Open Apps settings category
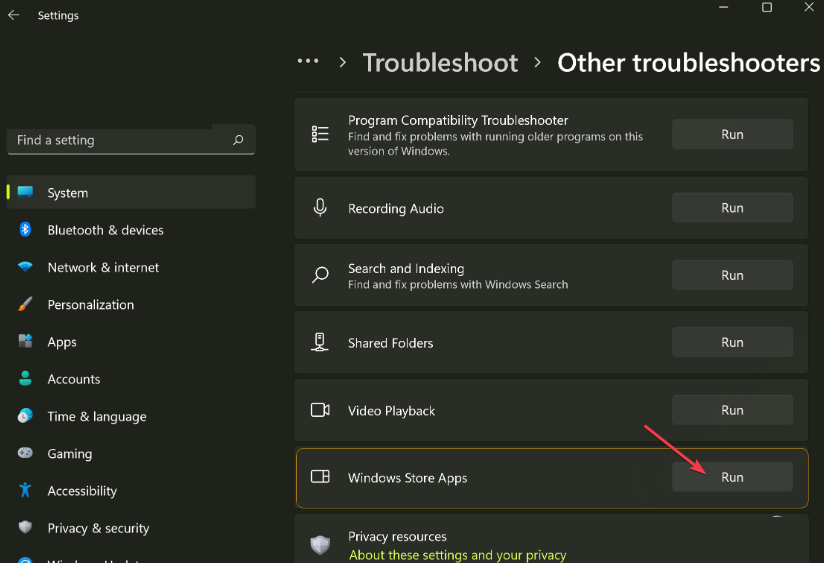 click(131, 342)
